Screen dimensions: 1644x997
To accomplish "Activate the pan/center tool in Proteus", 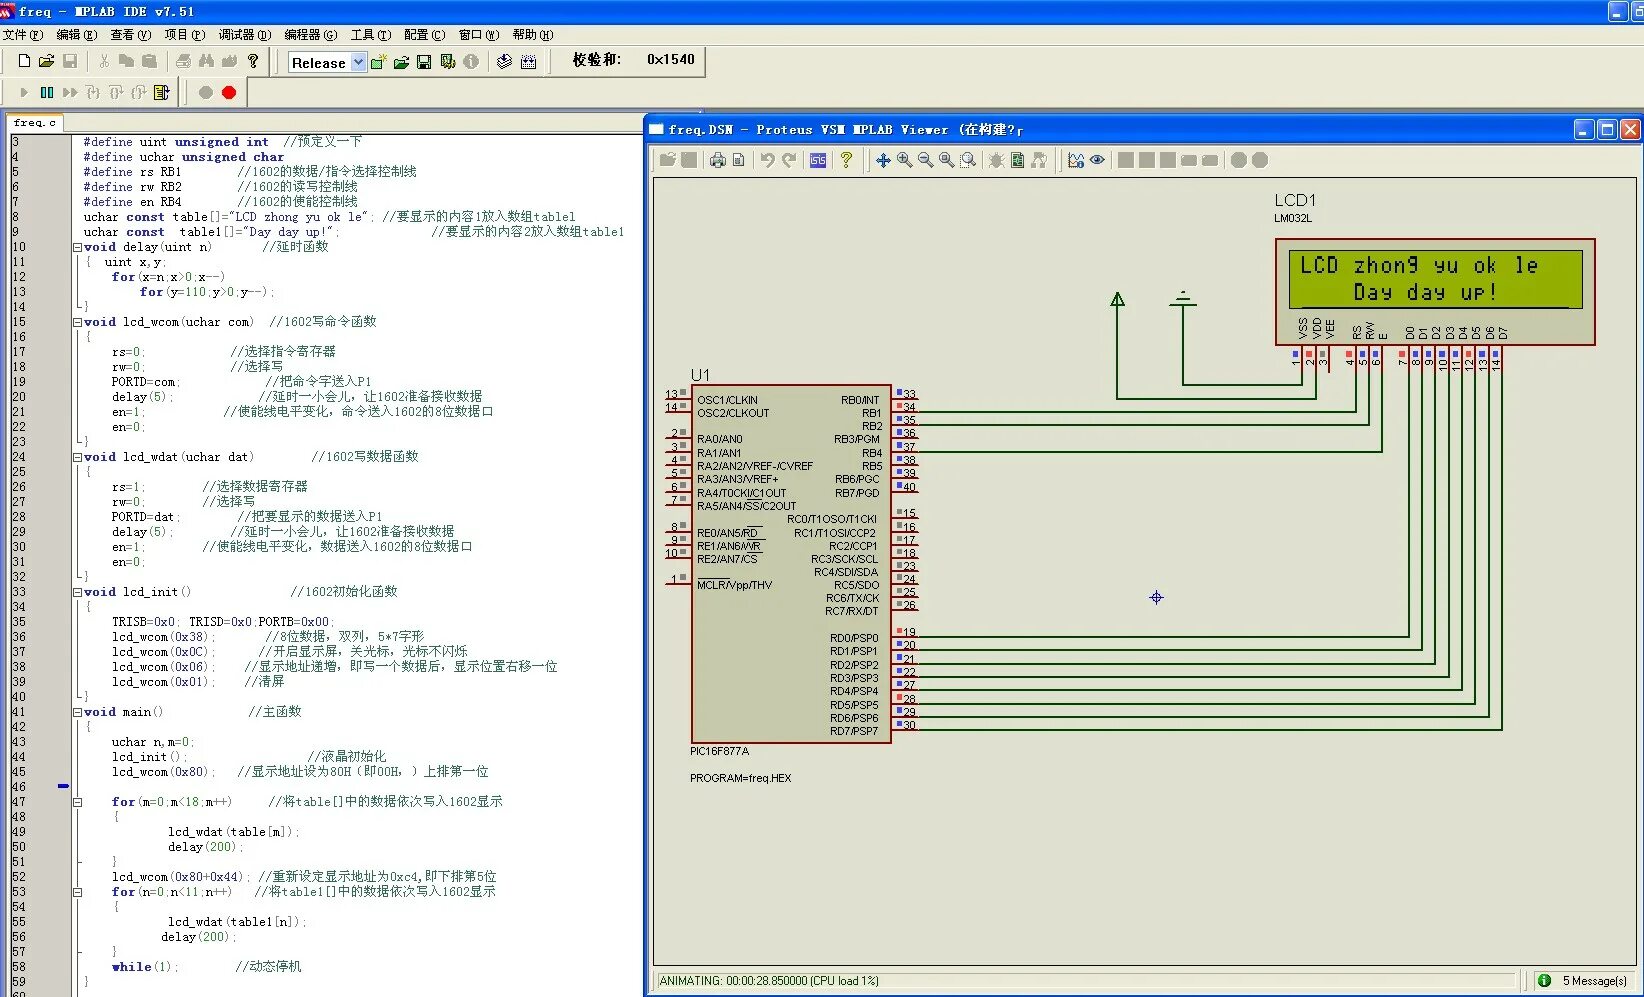I will [884, 160].
